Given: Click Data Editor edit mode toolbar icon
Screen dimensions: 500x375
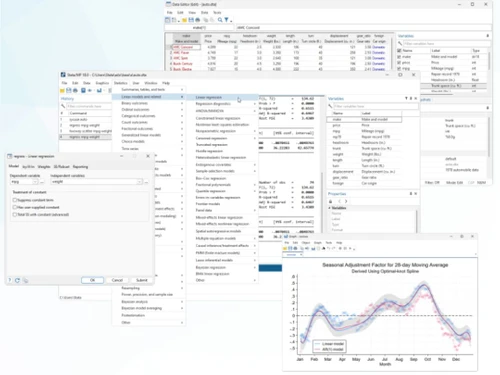Looking at the screenshot, I should (168, 20).
